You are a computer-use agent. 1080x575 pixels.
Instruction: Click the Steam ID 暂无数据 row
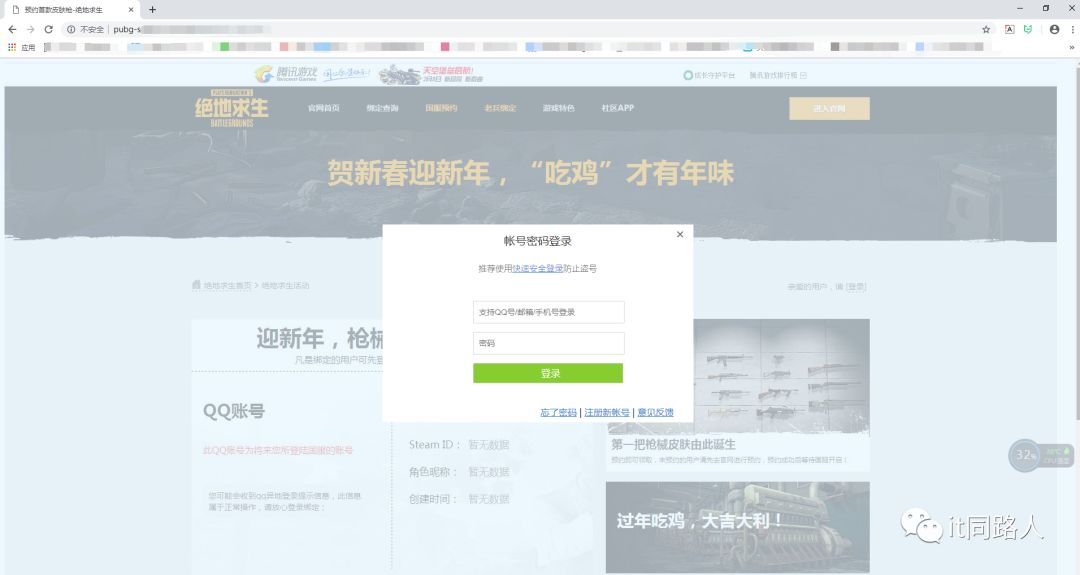459,445
